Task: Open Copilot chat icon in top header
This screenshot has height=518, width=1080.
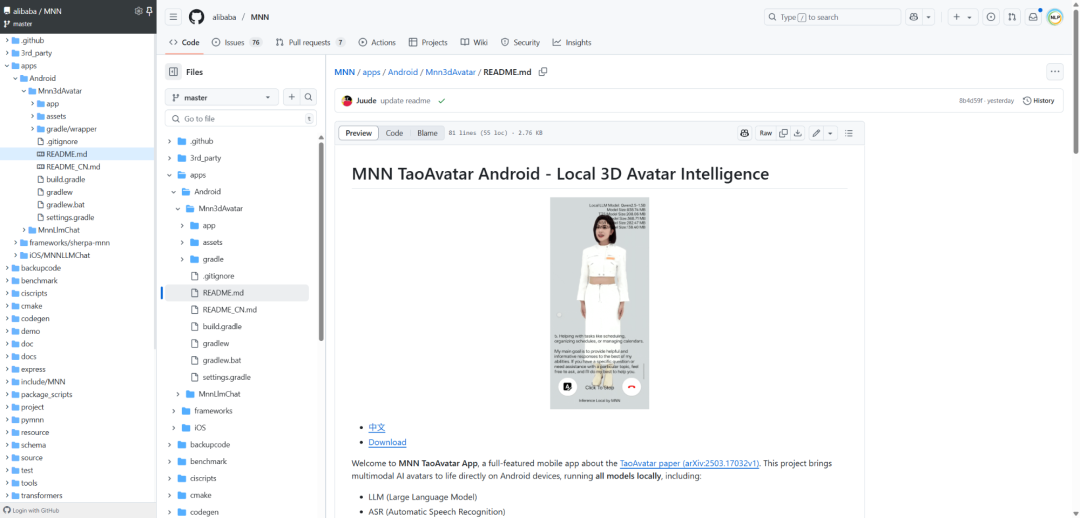Action: pos(914,17)
